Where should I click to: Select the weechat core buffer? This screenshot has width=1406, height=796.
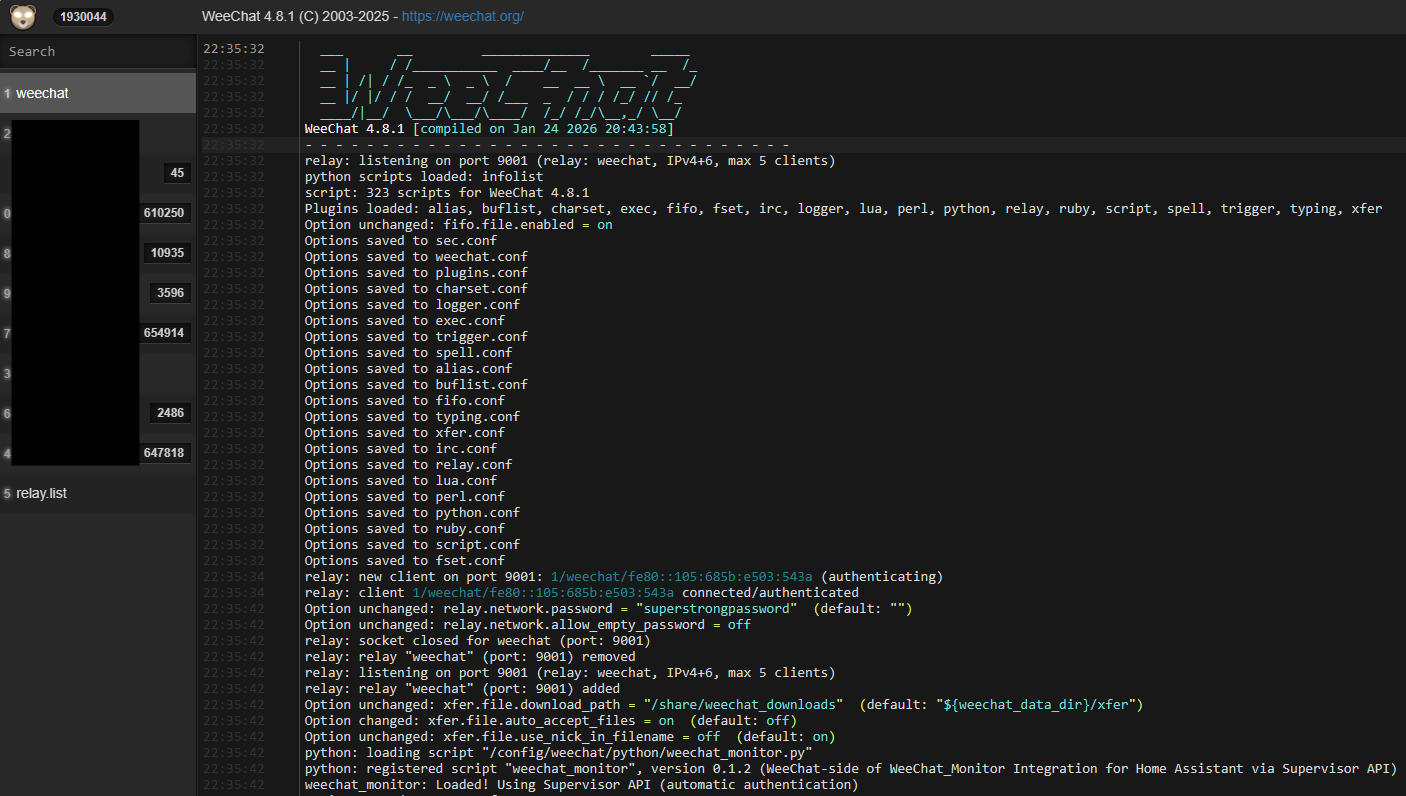coord(98,93)
